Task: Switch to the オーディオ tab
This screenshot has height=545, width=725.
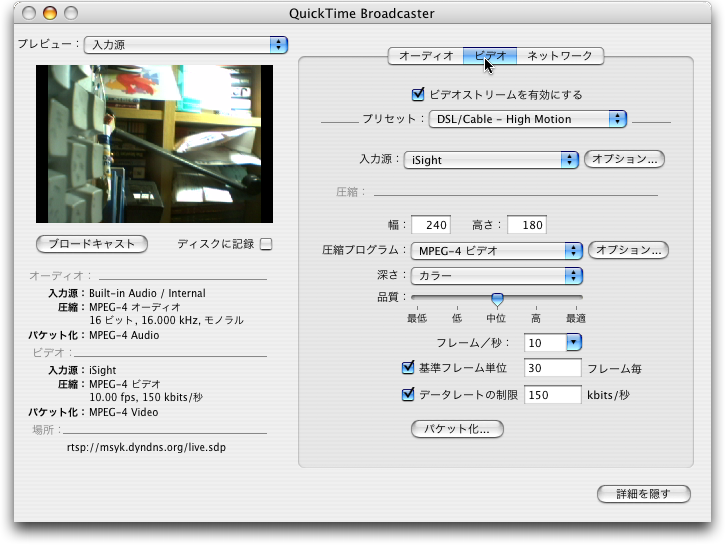Action: 426,56
